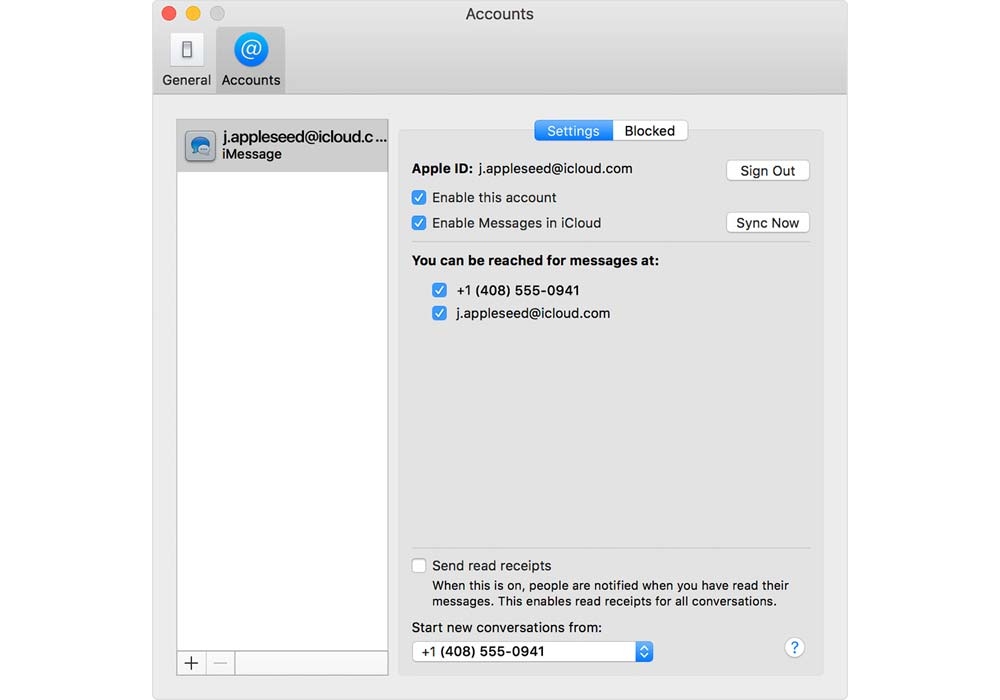This screenshot has width=1000, height=700.
Task: Click the 'Start new conversations from:' label
Action: tap(507, 627)
